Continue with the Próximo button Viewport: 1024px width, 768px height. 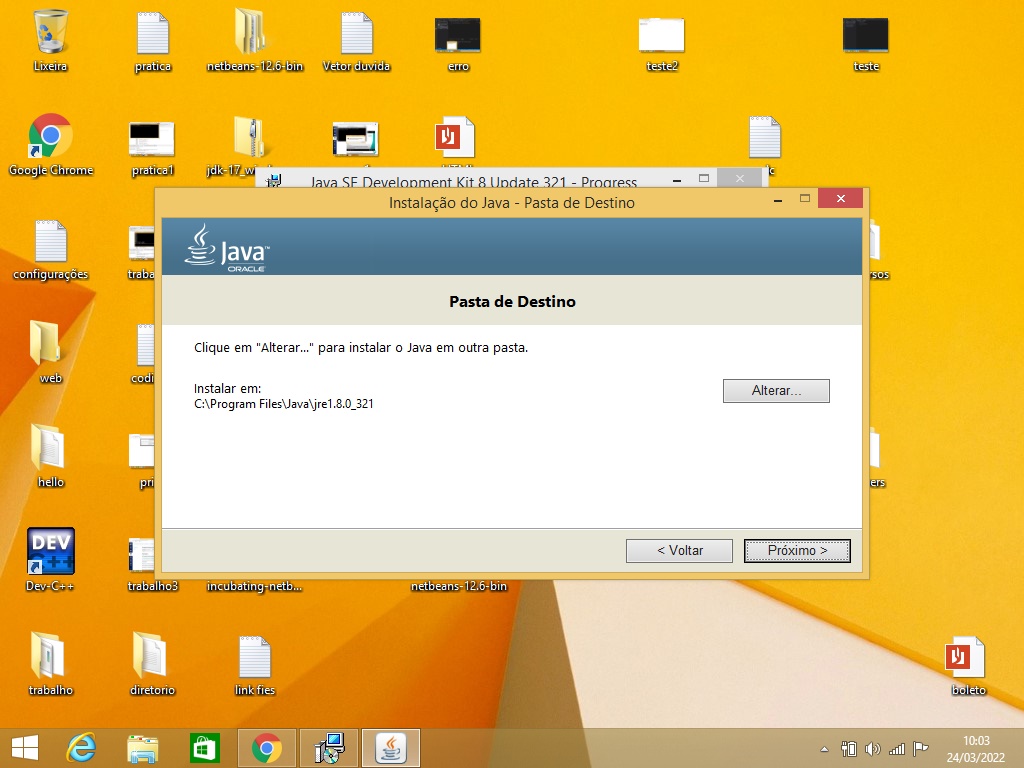tap(797, 551)
